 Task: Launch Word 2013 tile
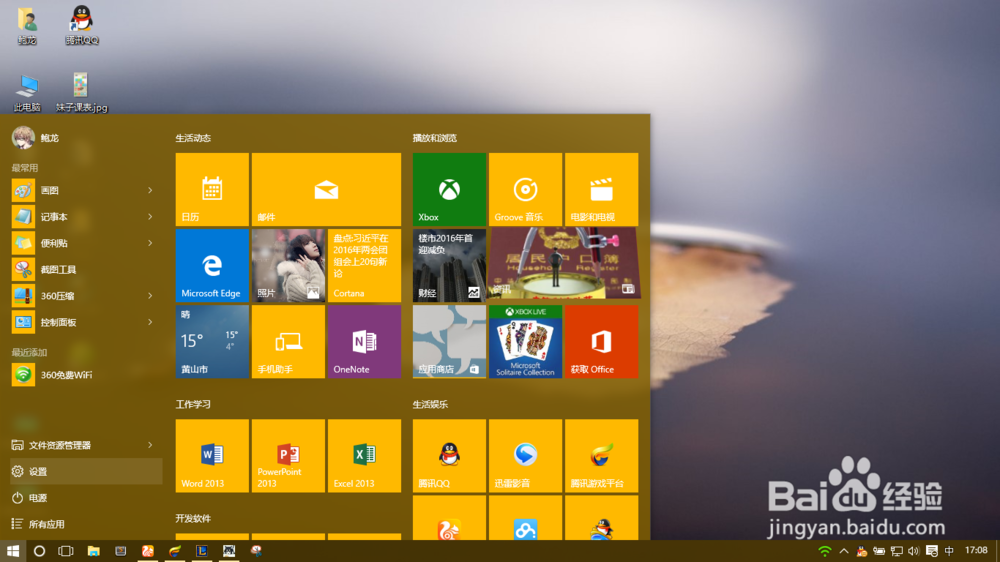pos(212,455)
